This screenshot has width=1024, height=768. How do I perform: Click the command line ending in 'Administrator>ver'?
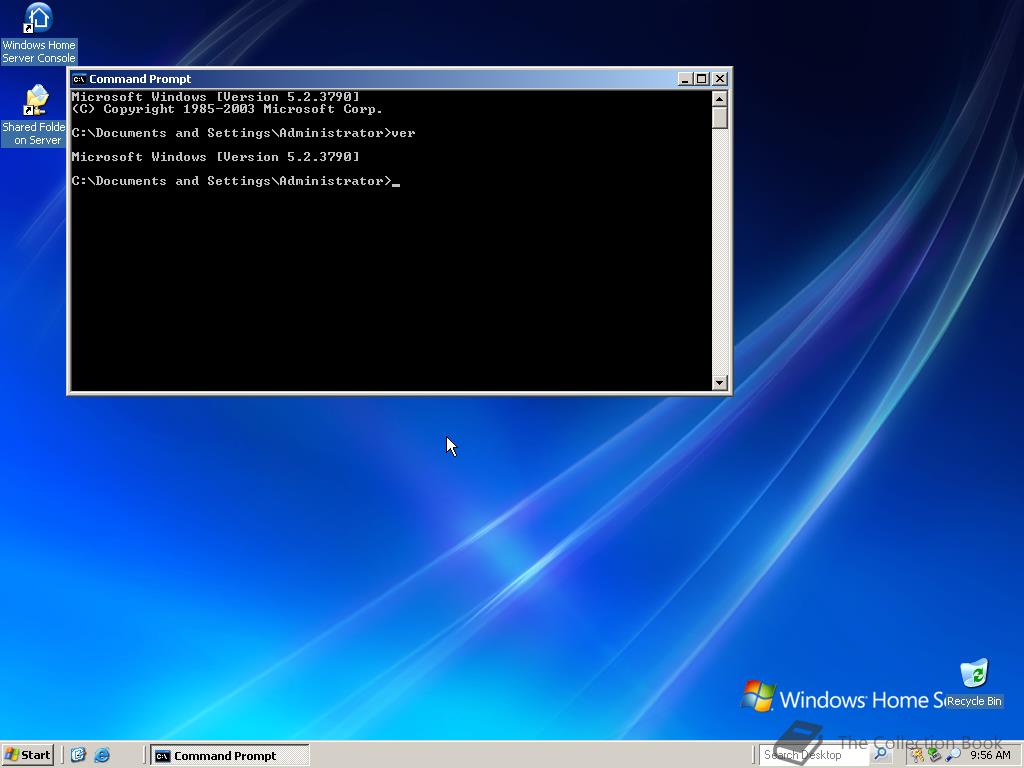[244, 133]
